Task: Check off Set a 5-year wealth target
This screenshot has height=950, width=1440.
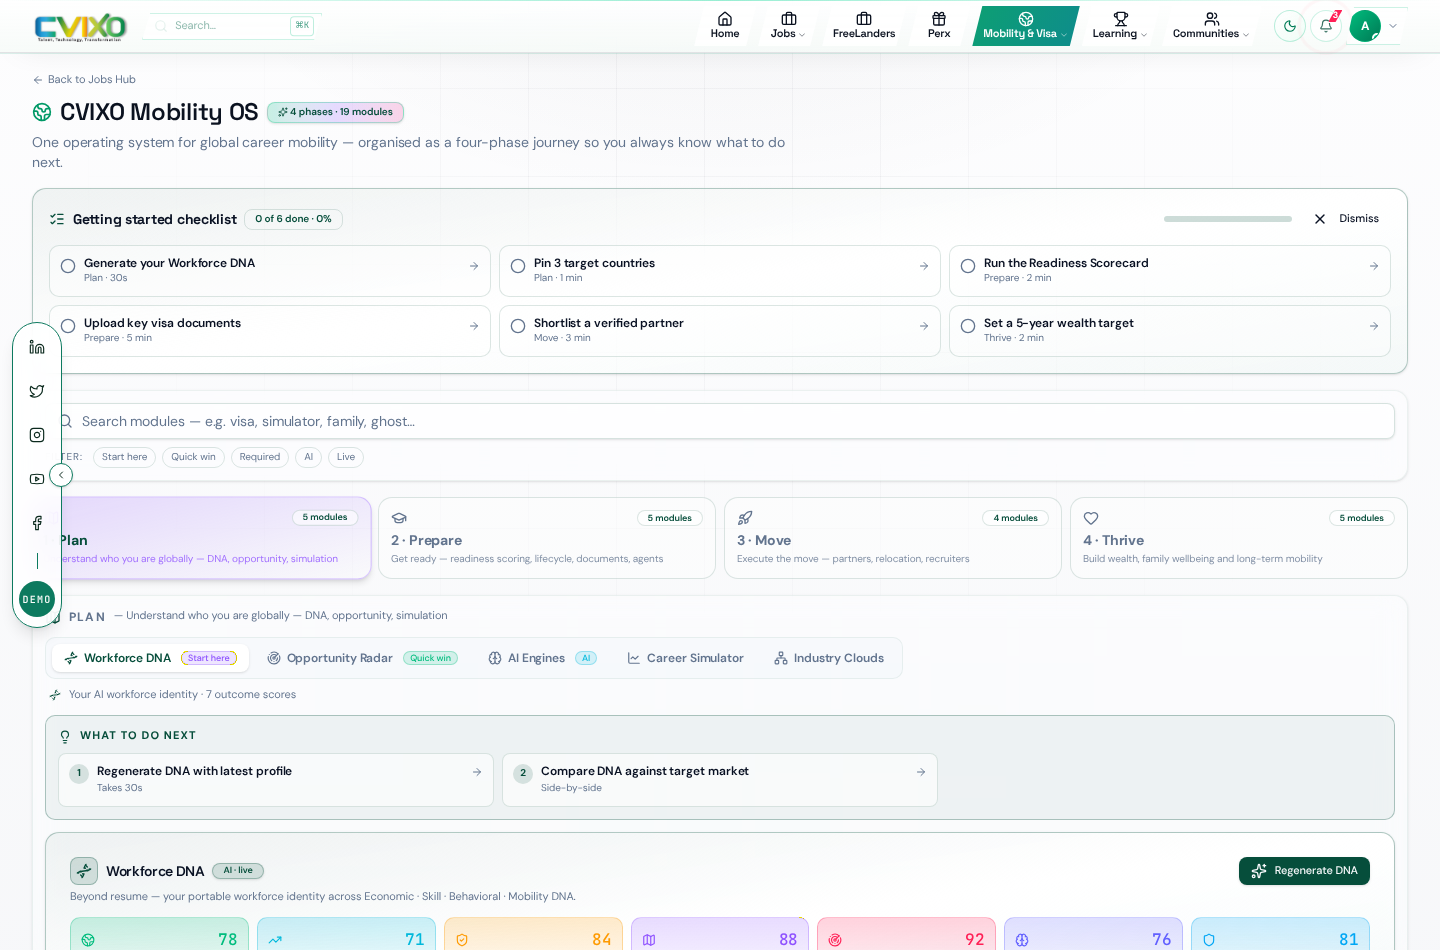Action: [968, 326]
